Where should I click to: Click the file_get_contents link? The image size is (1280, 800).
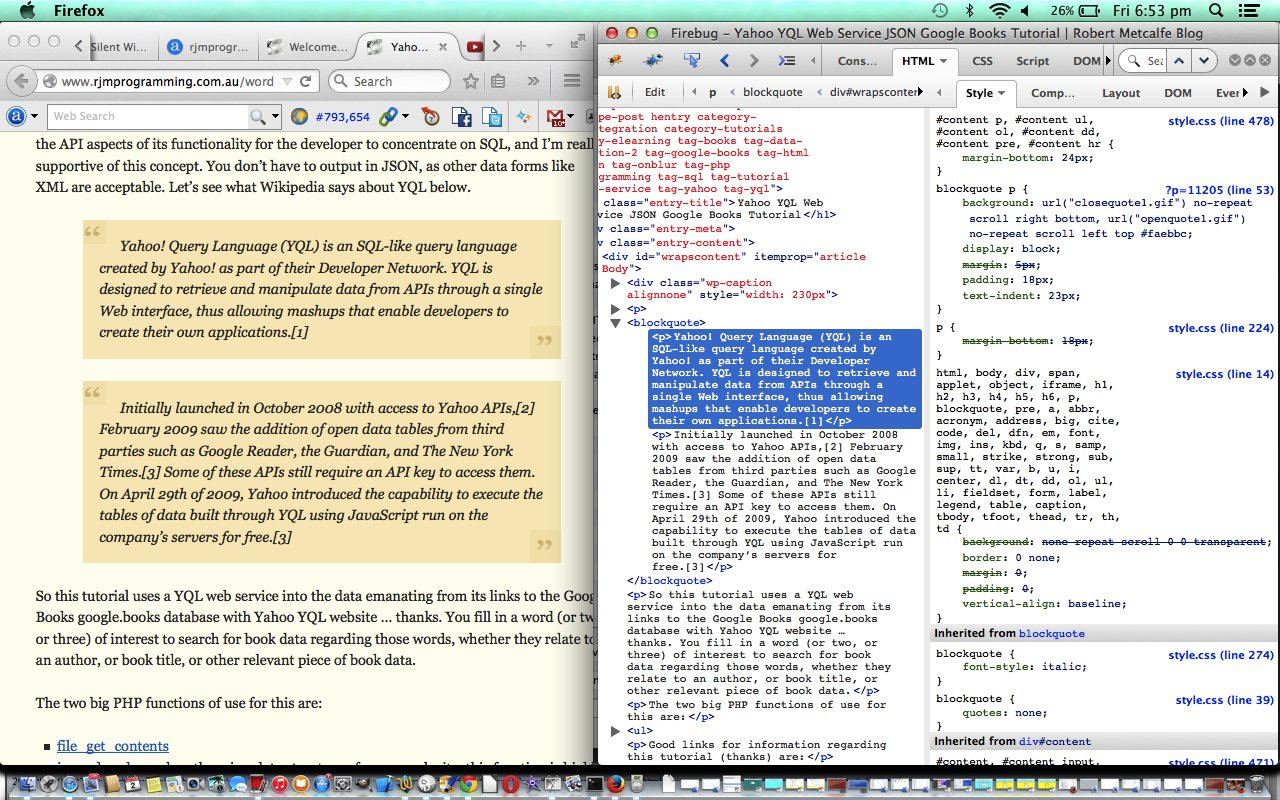pyautogui.click(x=113, y=746)
